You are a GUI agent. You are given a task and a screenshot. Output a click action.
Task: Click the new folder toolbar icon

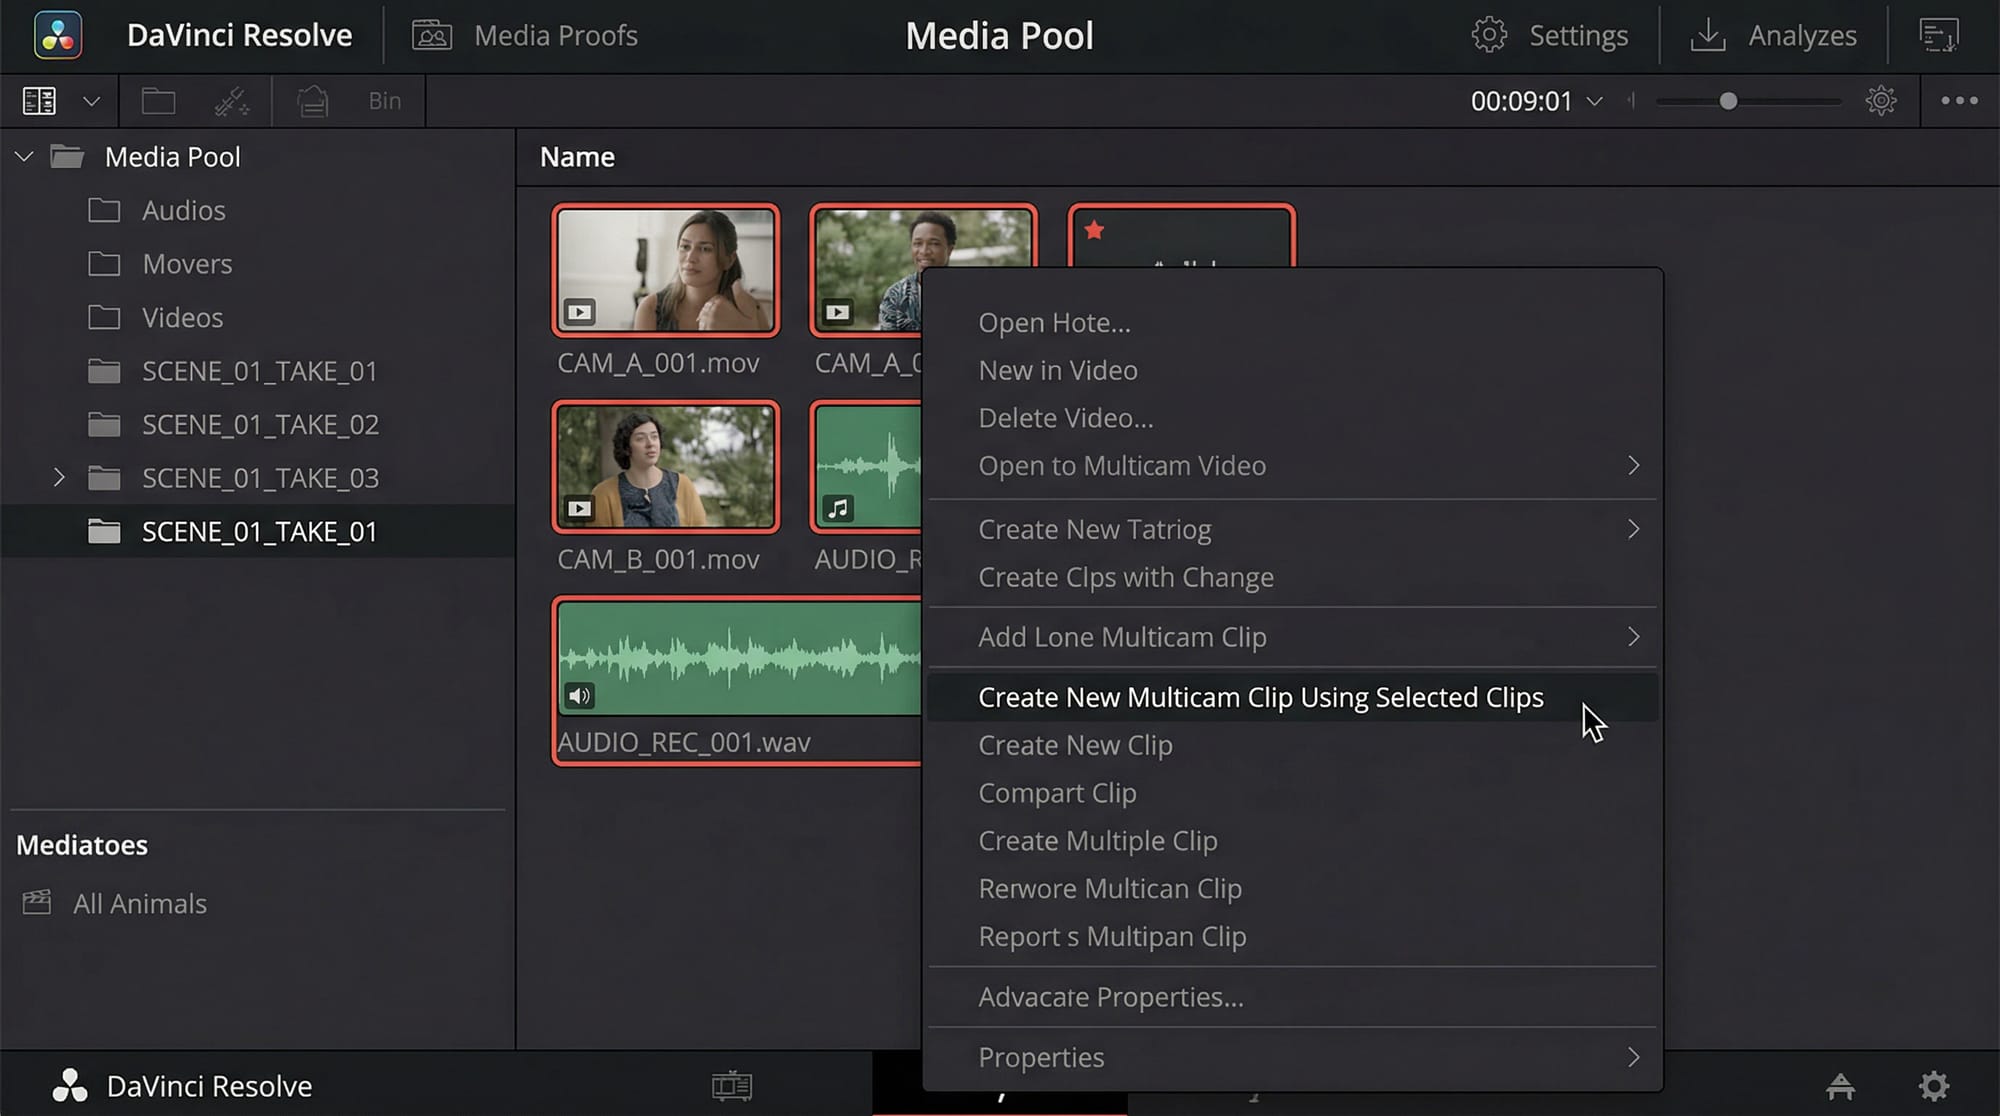tap(158, 101)
